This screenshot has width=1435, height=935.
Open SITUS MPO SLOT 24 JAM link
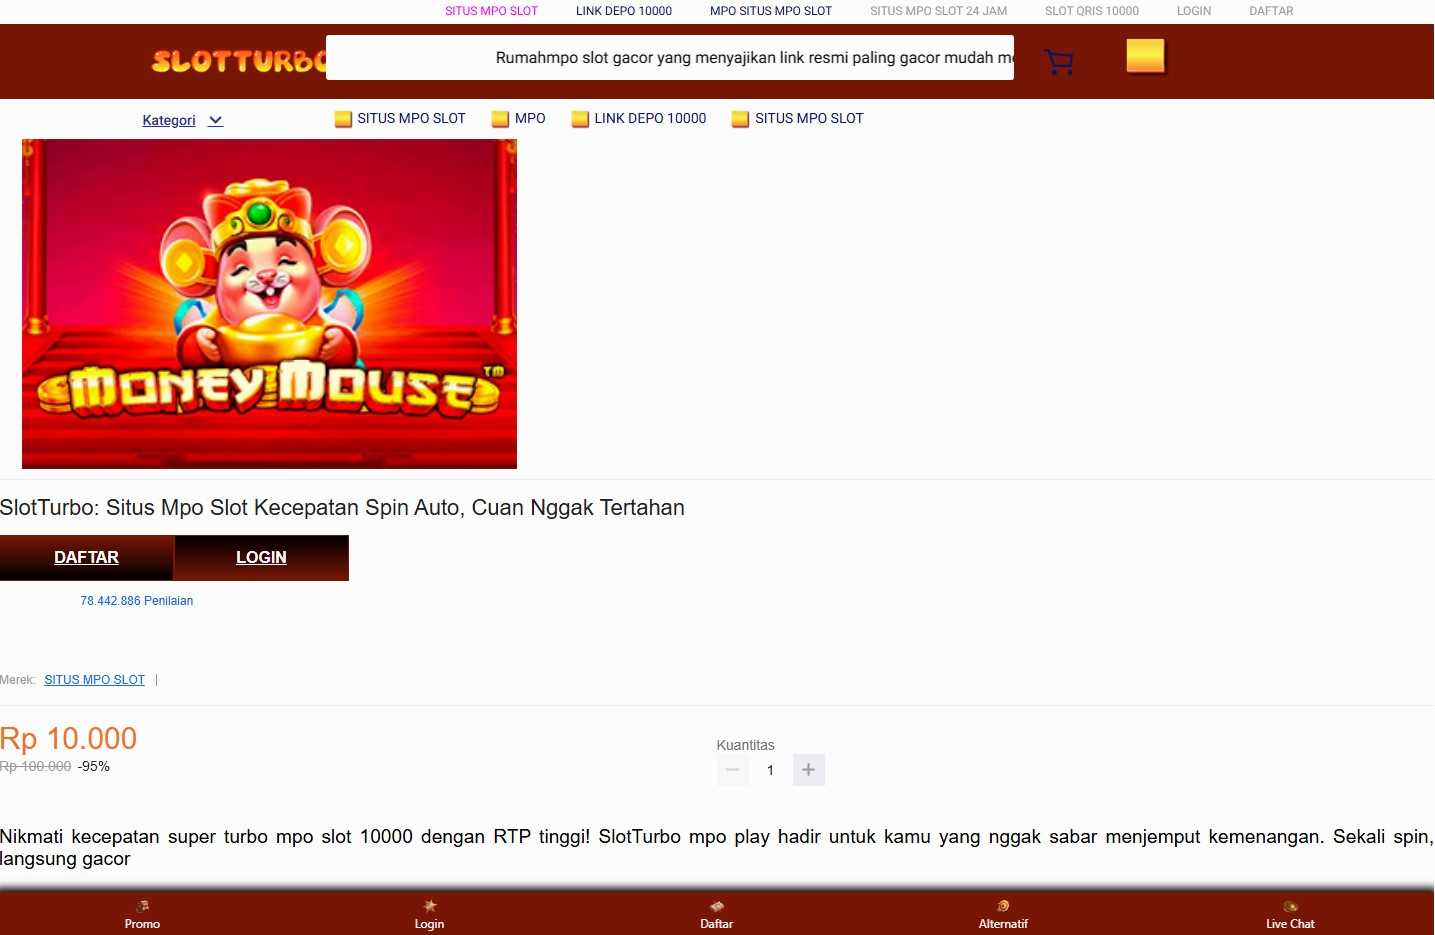[x=938, y=11]
